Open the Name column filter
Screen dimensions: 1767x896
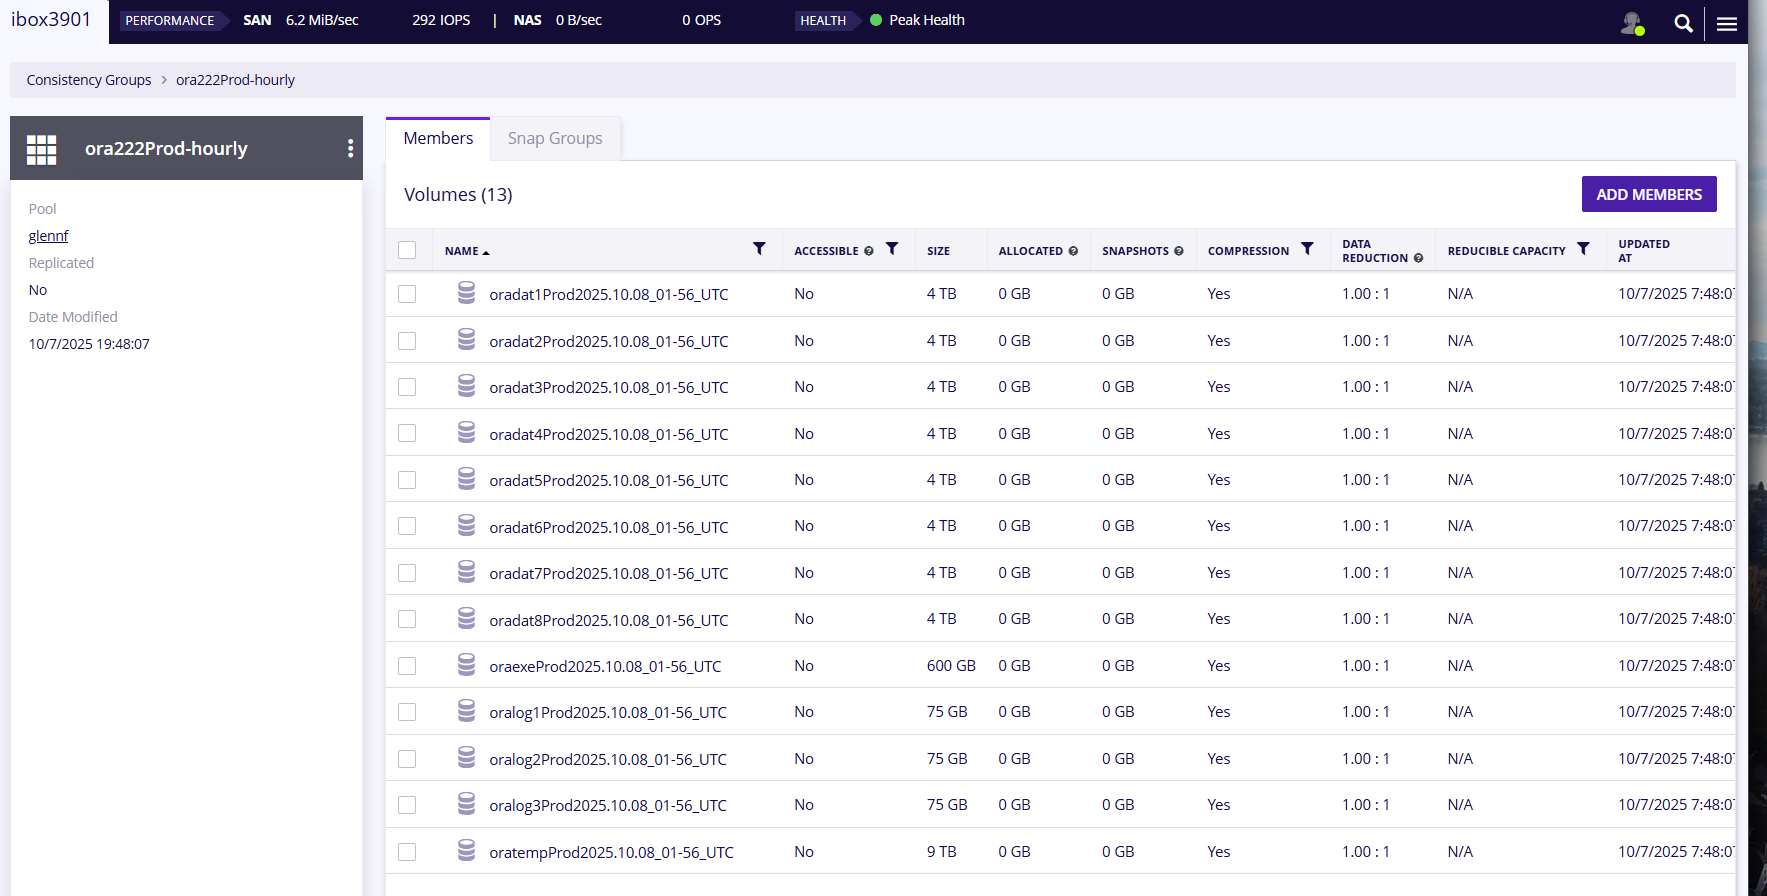pos(759,248)
